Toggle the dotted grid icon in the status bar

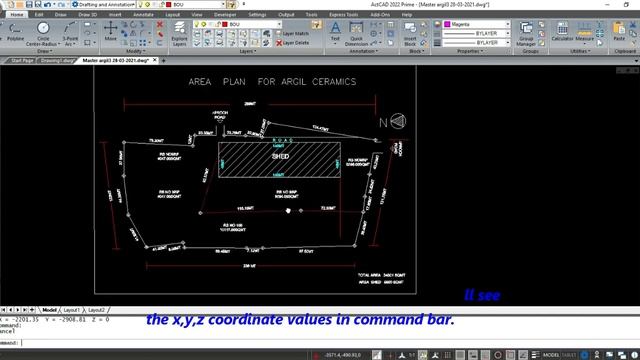point(447,355)
